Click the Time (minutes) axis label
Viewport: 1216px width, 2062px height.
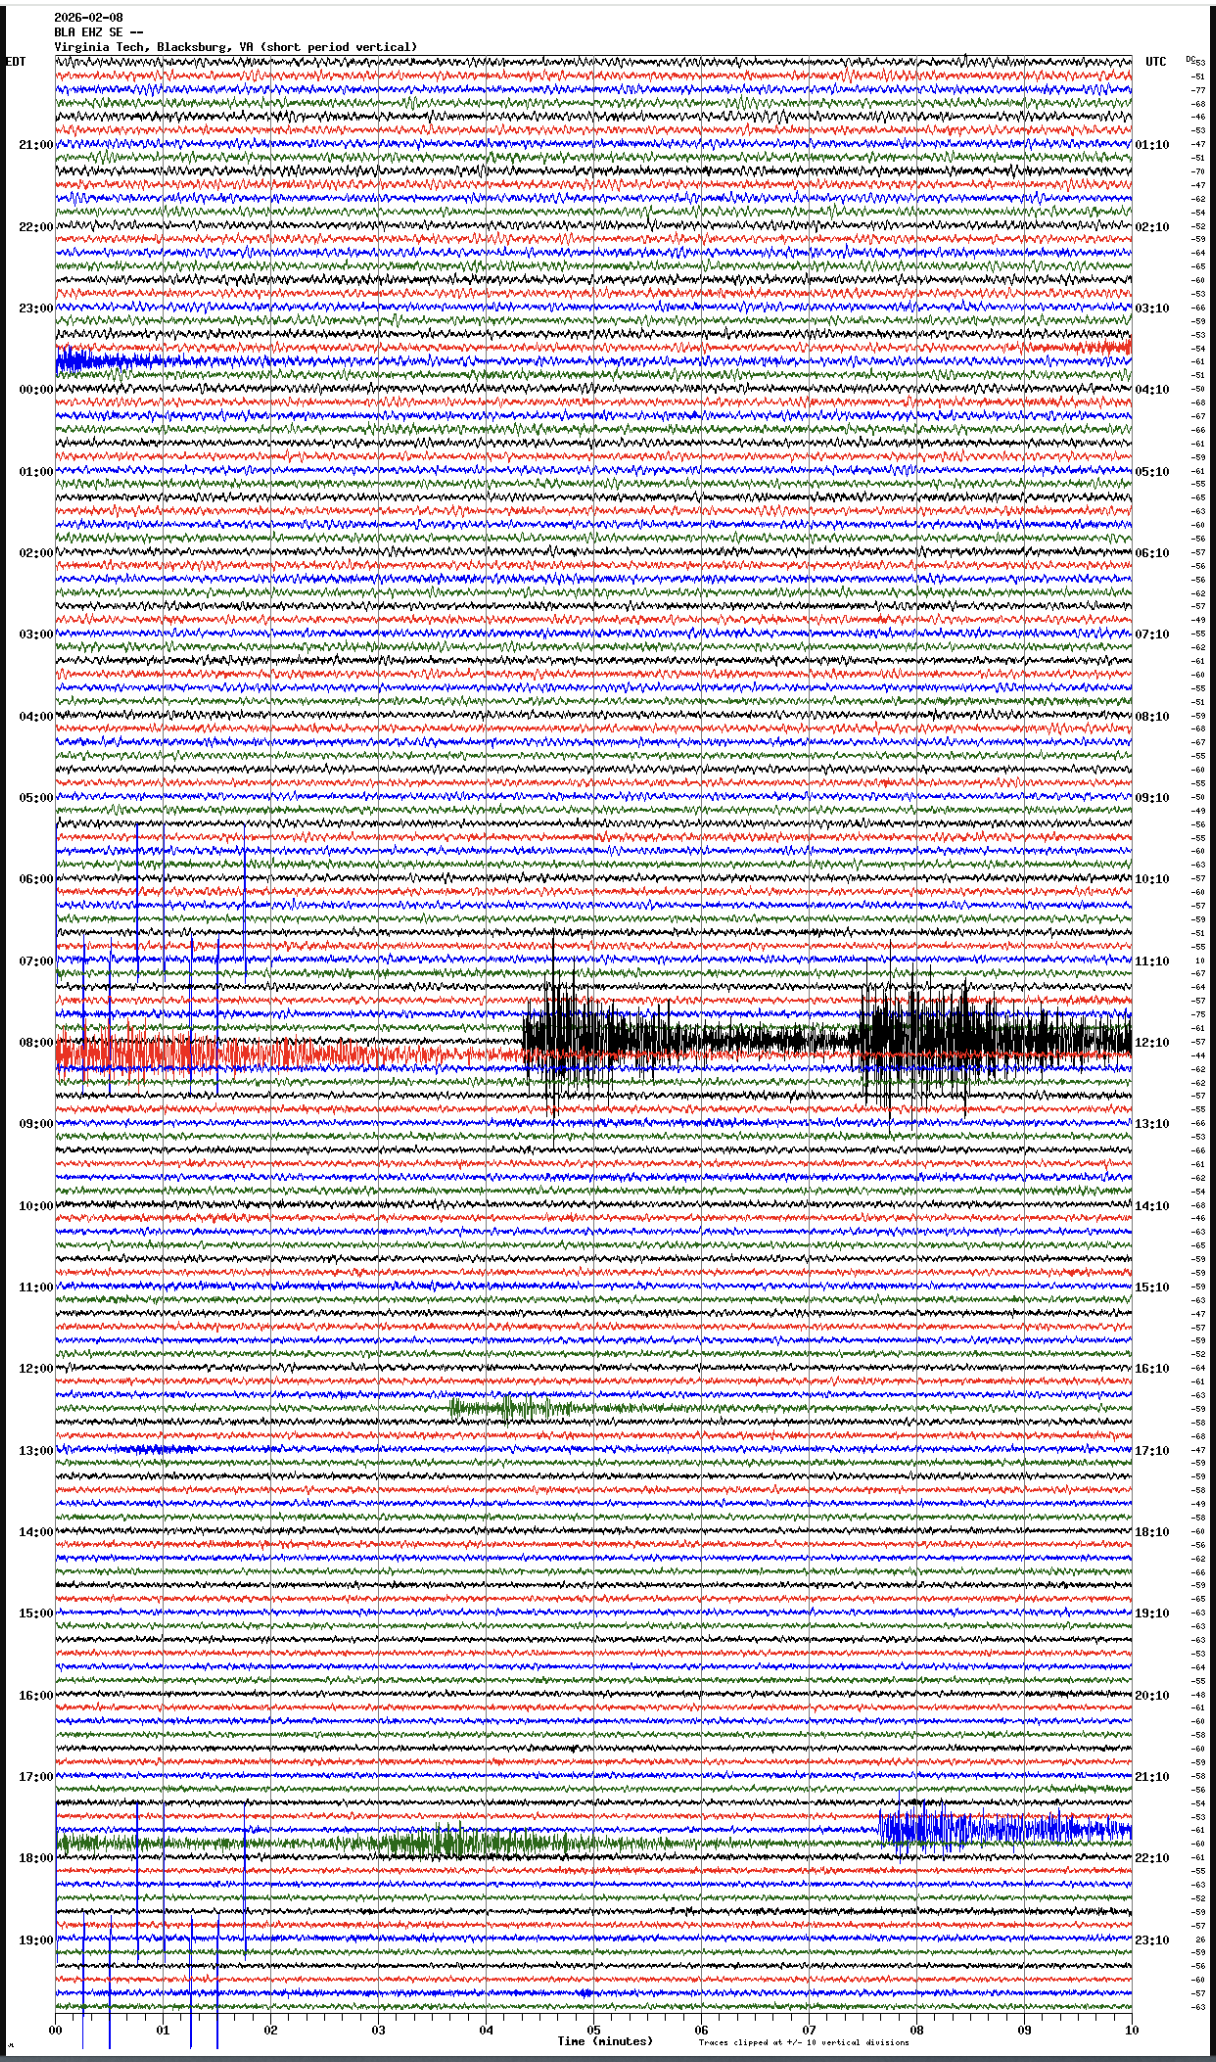605,2041
